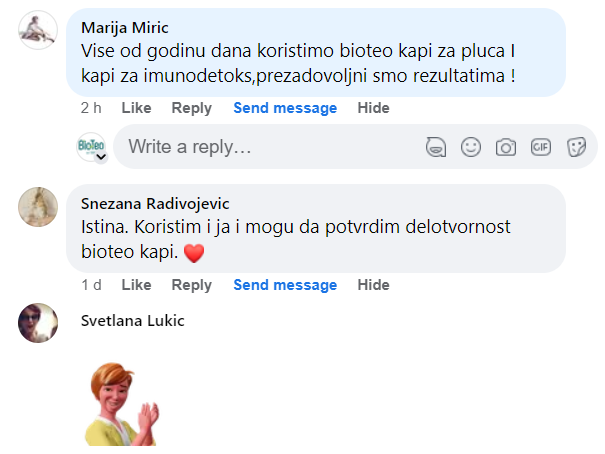Viewport: 605px width, 454px height.
Task: Like Snezana Radivojevic's comment
Action: click(x=136, y=285)
